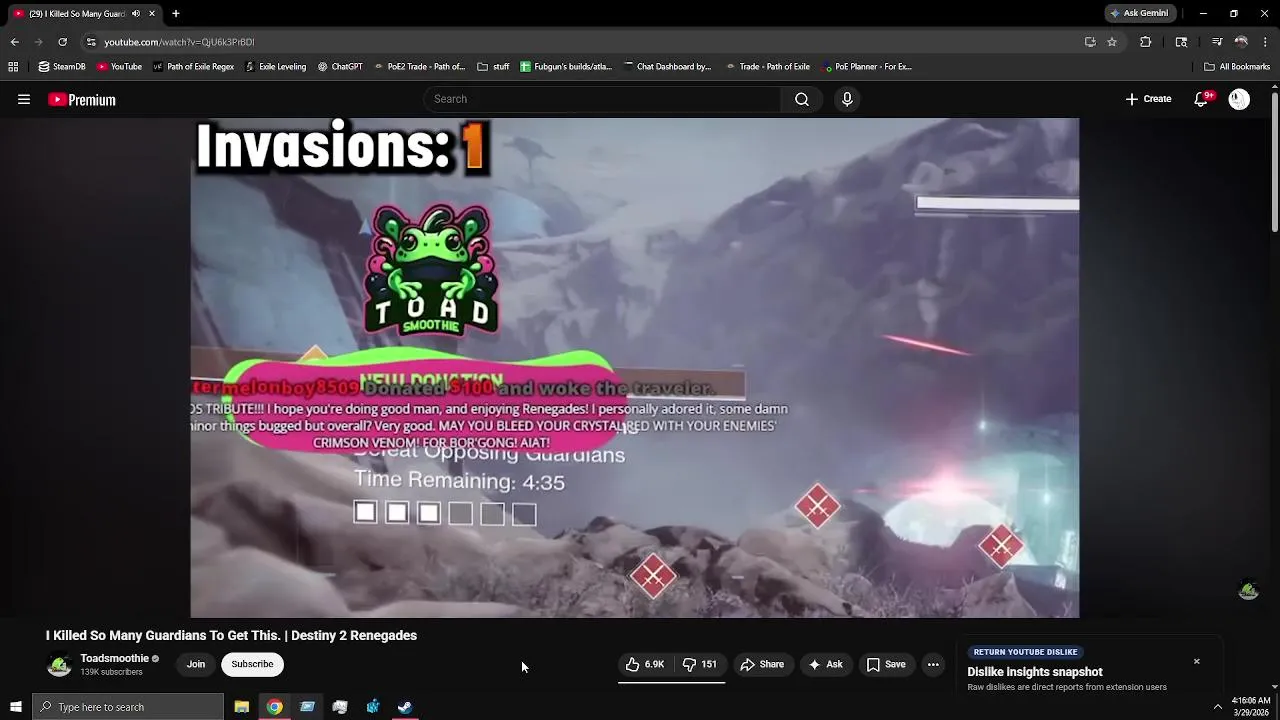Image resolution: width=1280 pixels, height=720 pixels.
Task: Click the Share button
Action: point(762,664)
